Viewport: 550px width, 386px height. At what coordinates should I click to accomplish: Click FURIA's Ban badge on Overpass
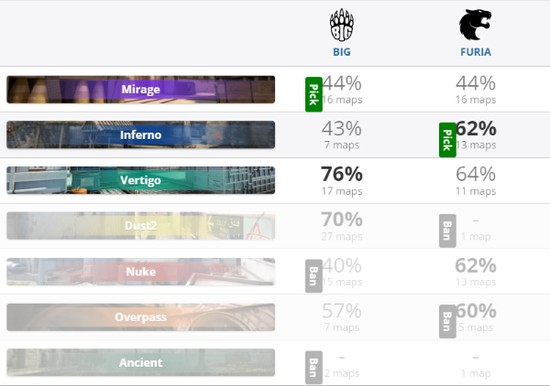point(448,321)
